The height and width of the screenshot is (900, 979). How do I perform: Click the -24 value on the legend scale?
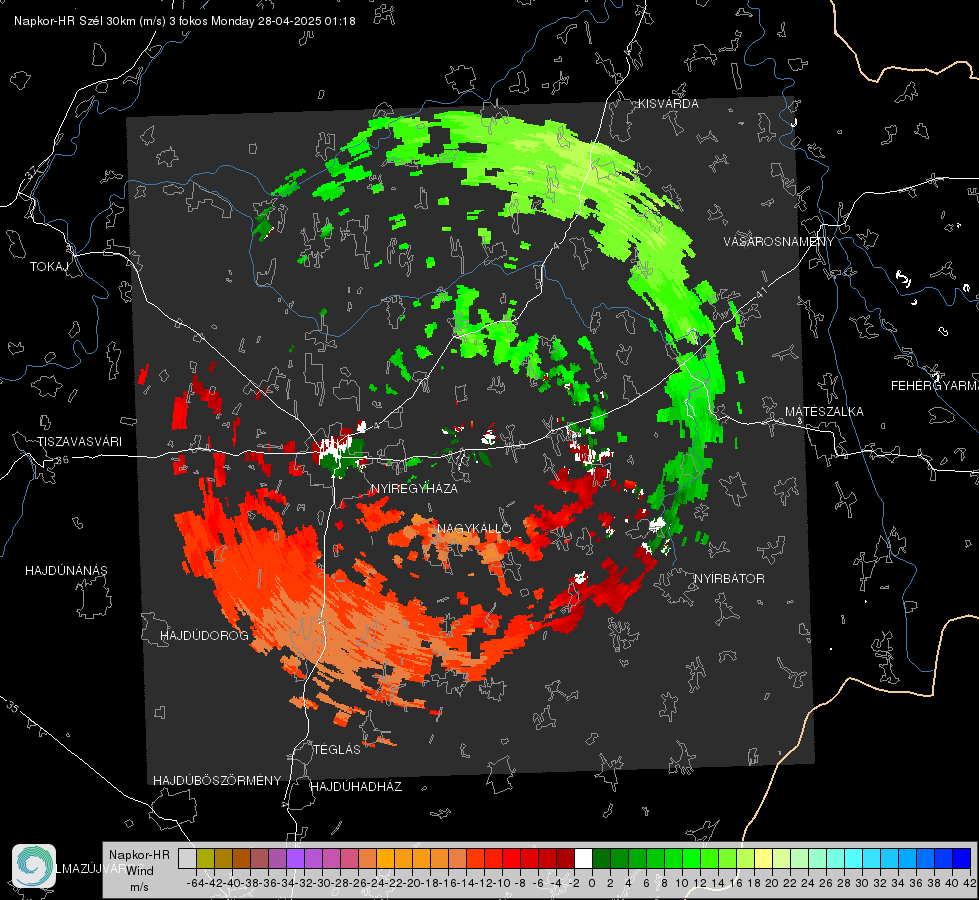pos(377,883)
